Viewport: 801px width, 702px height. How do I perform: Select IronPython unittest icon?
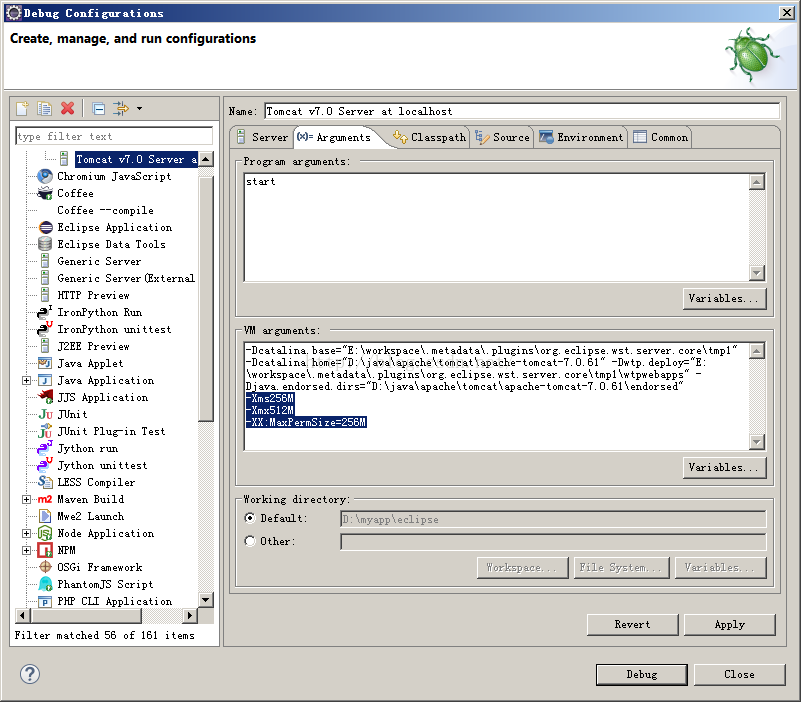(44, 329)
